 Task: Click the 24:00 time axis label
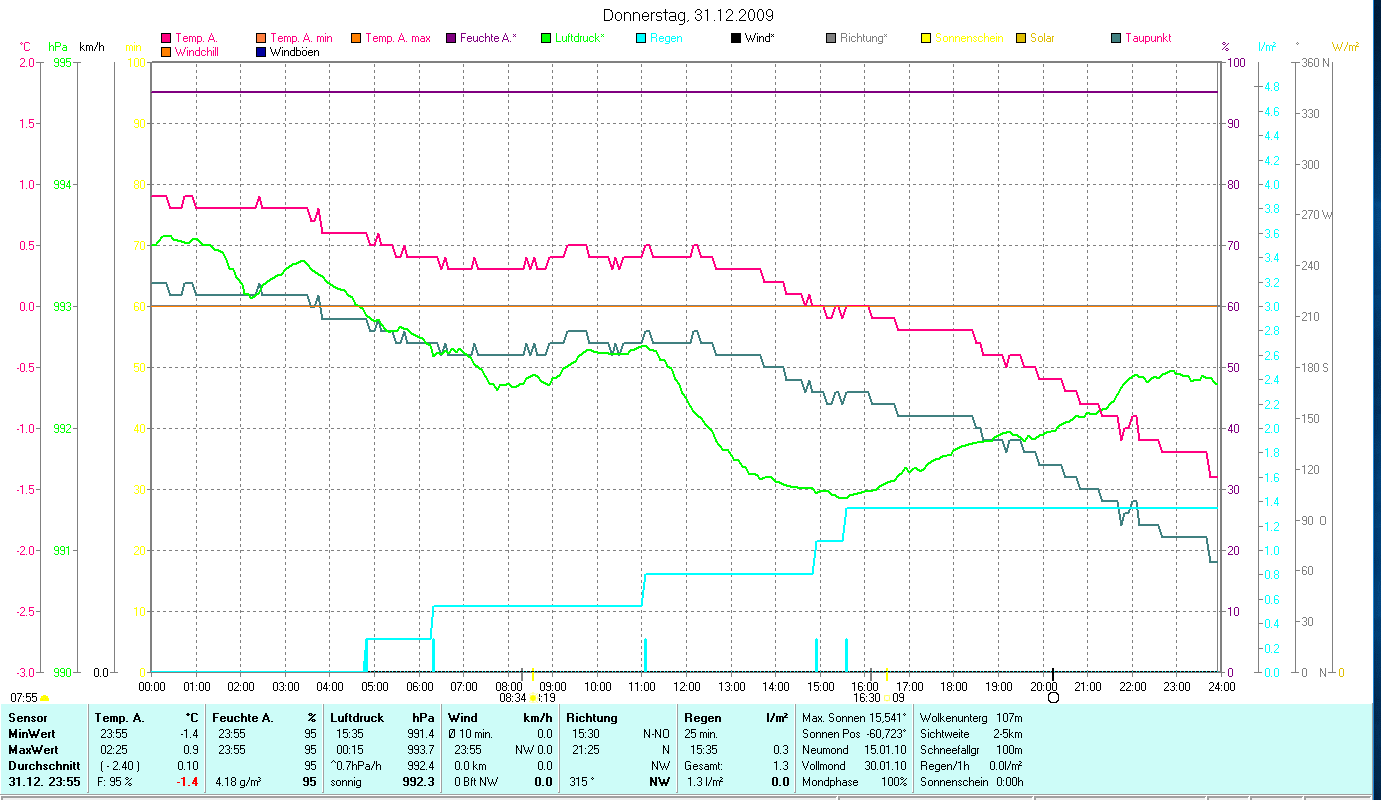(x=1221, y=686)
